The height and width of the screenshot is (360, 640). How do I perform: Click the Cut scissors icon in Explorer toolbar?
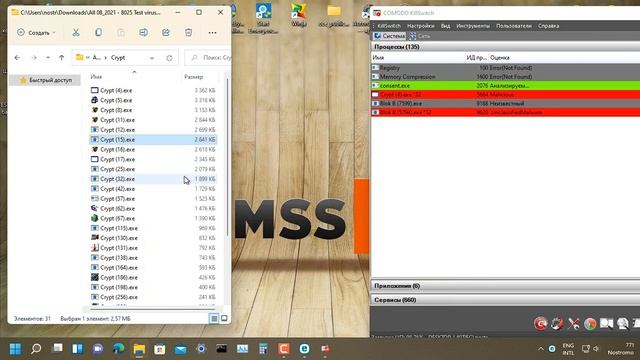(x=76, y=32)
